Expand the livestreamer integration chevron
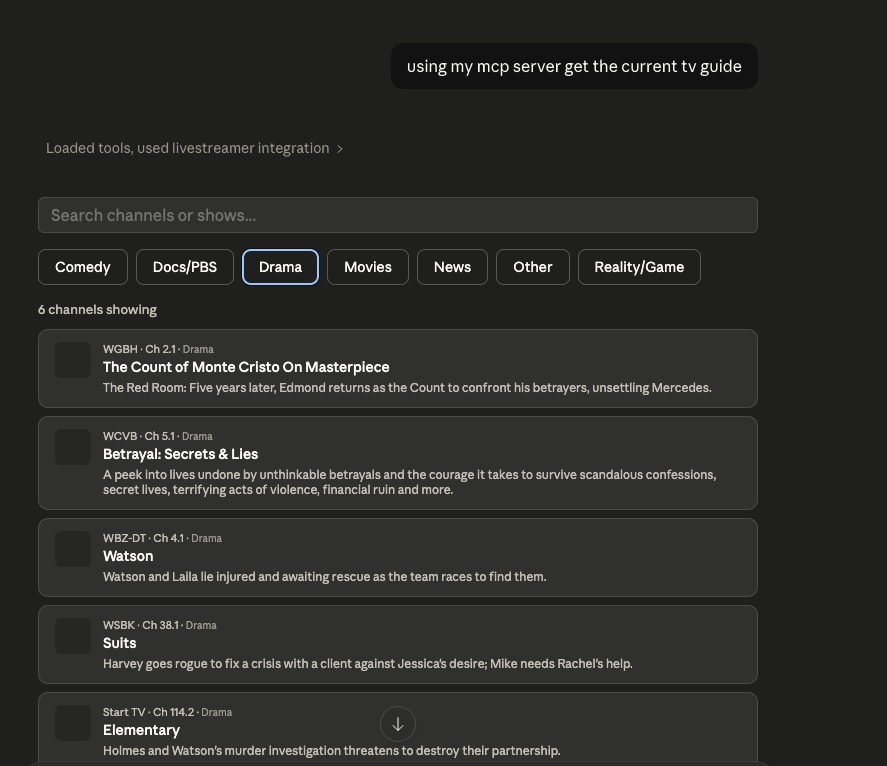887x766 pixels. pyautogui.click(x=340, y=149)
